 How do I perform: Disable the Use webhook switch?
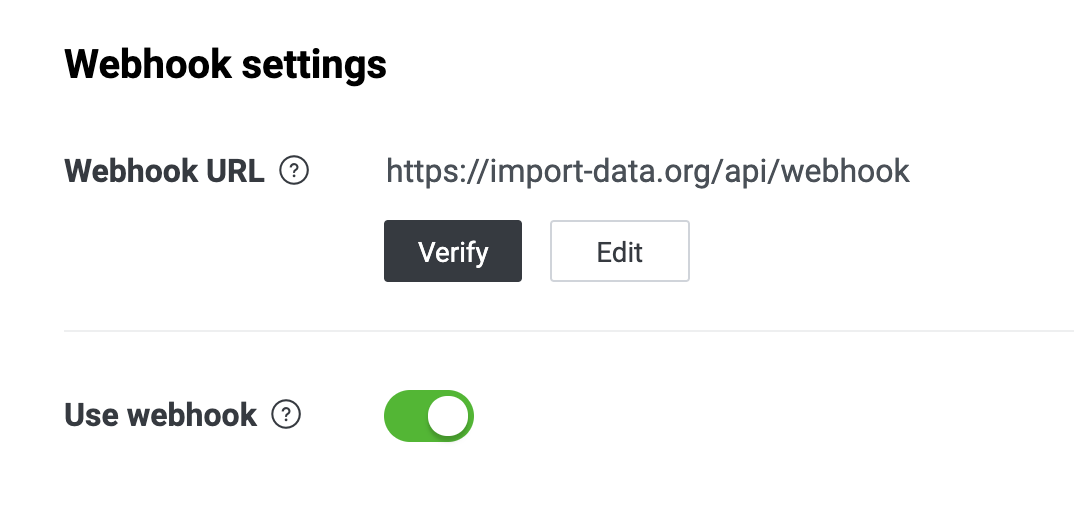coord(429,416)
